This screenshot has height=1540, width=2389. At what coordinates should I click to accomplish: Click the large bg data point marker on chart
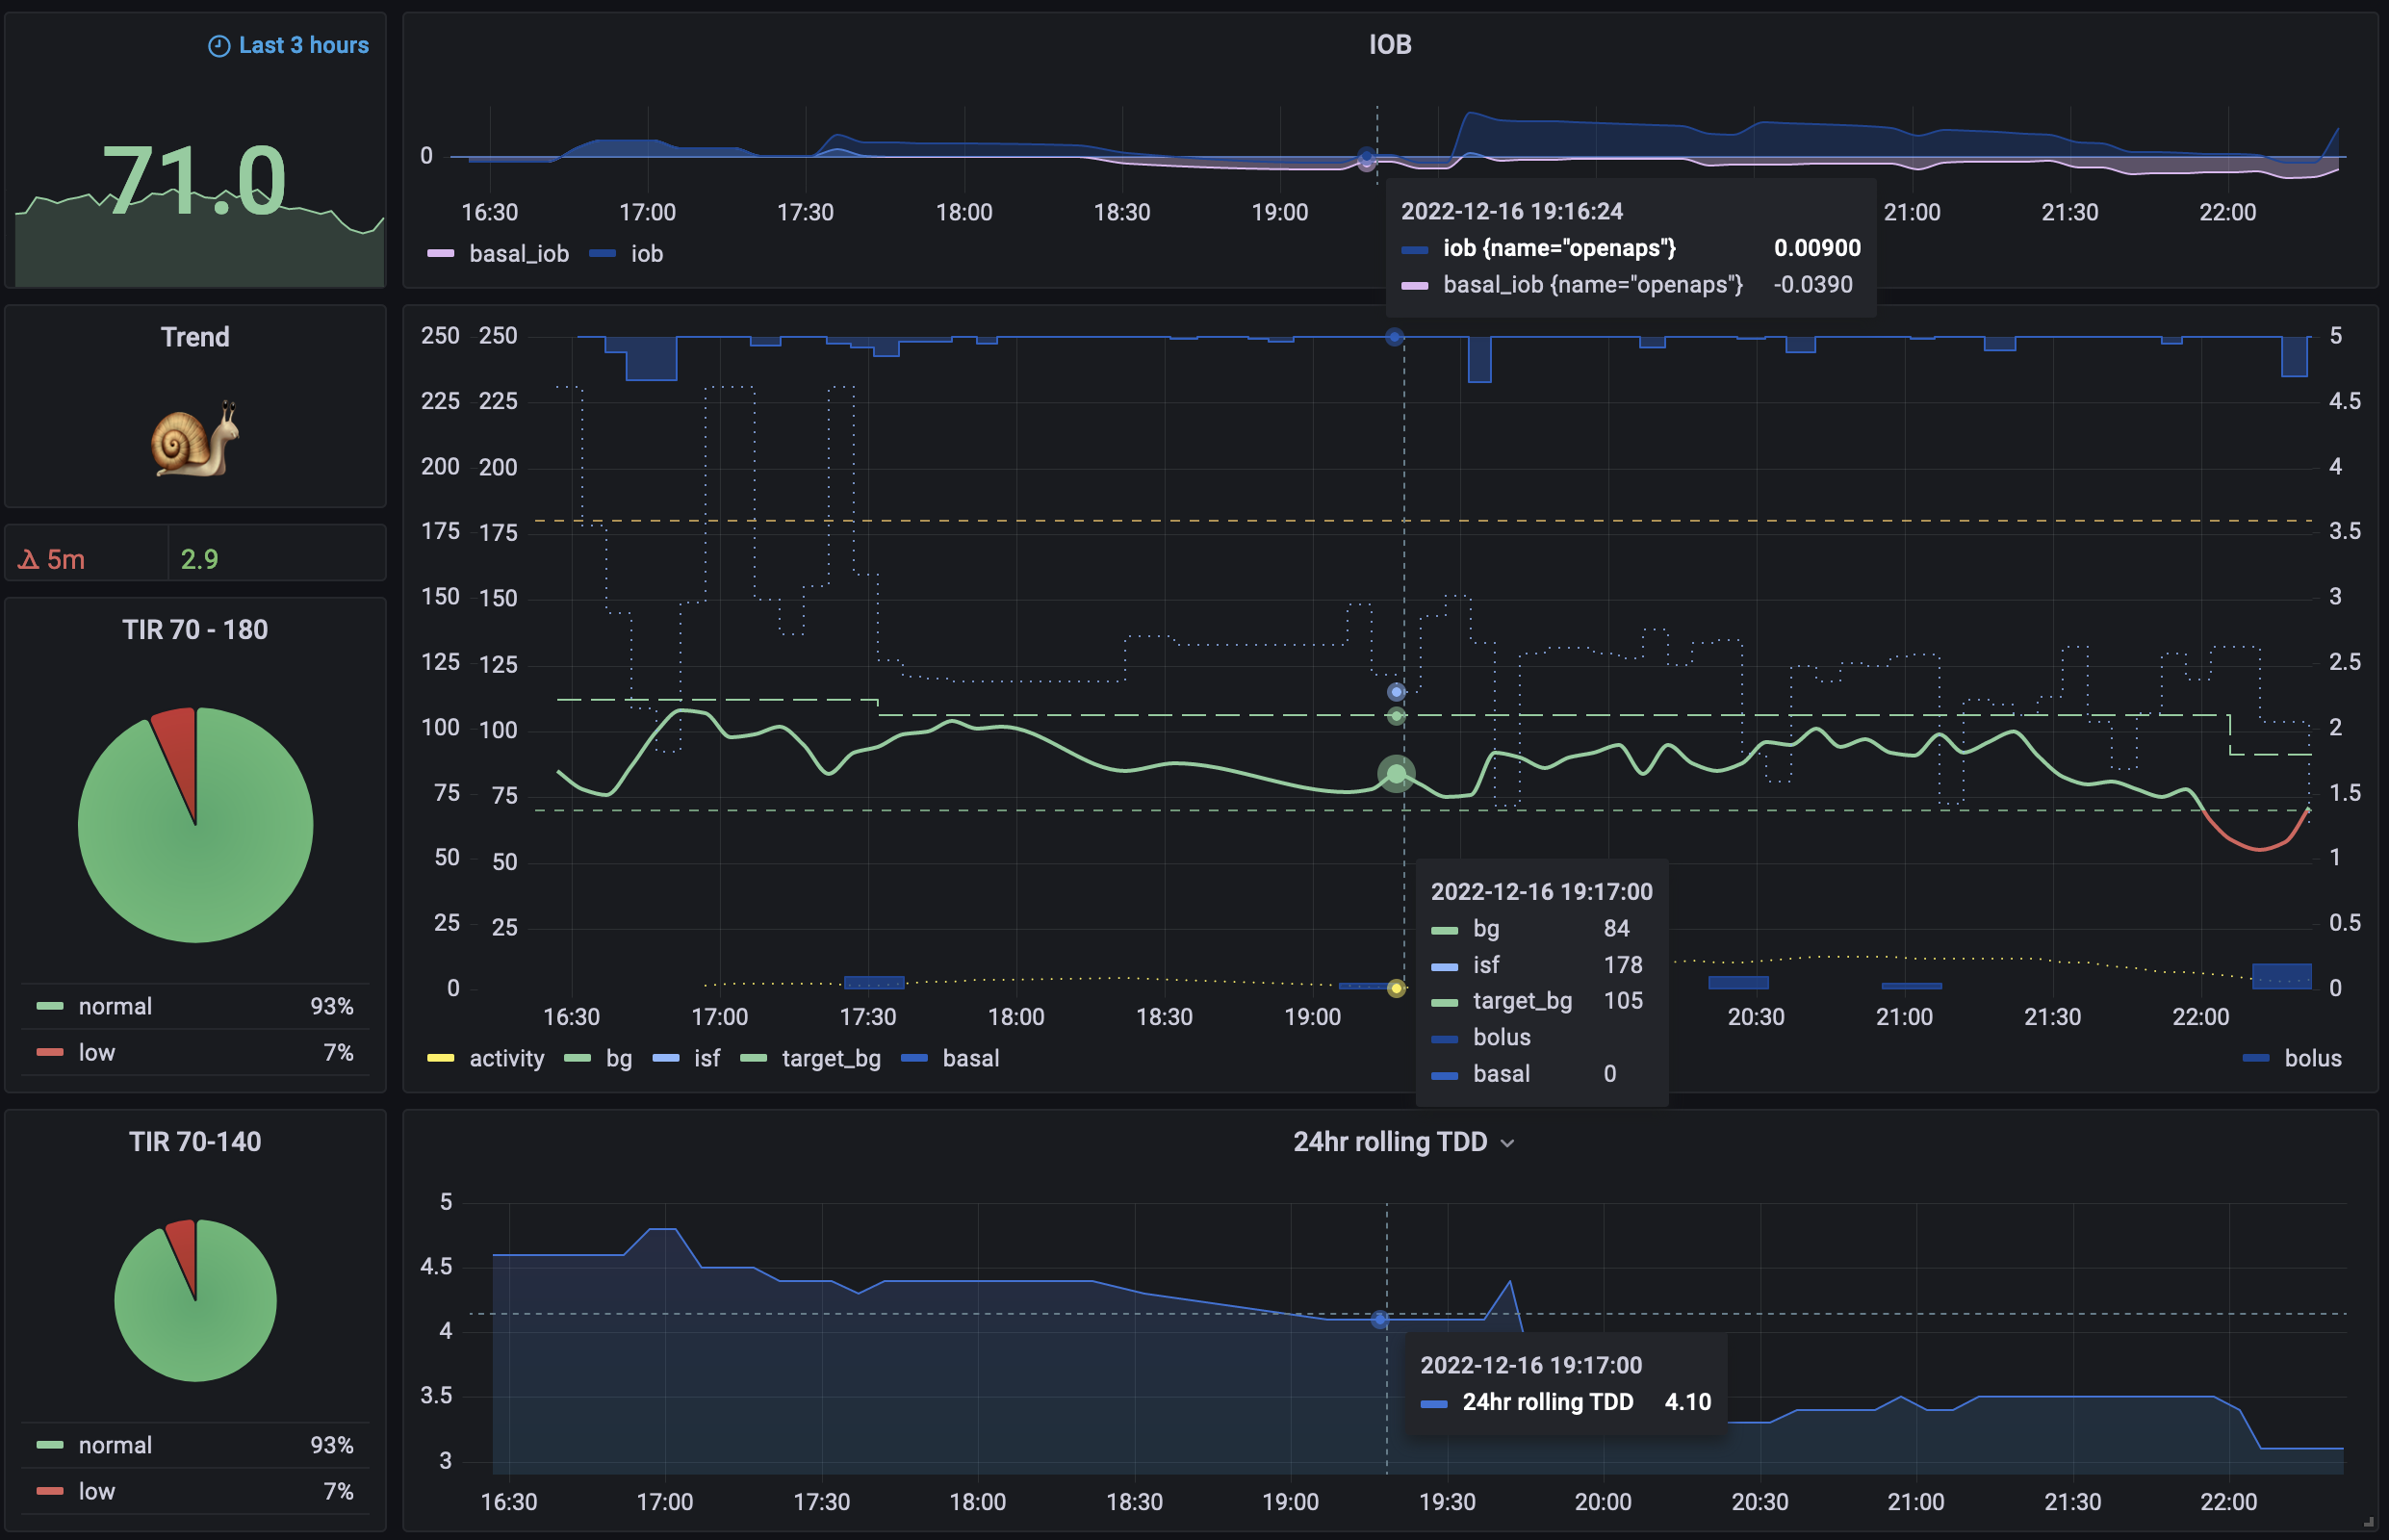(1396, 774)
